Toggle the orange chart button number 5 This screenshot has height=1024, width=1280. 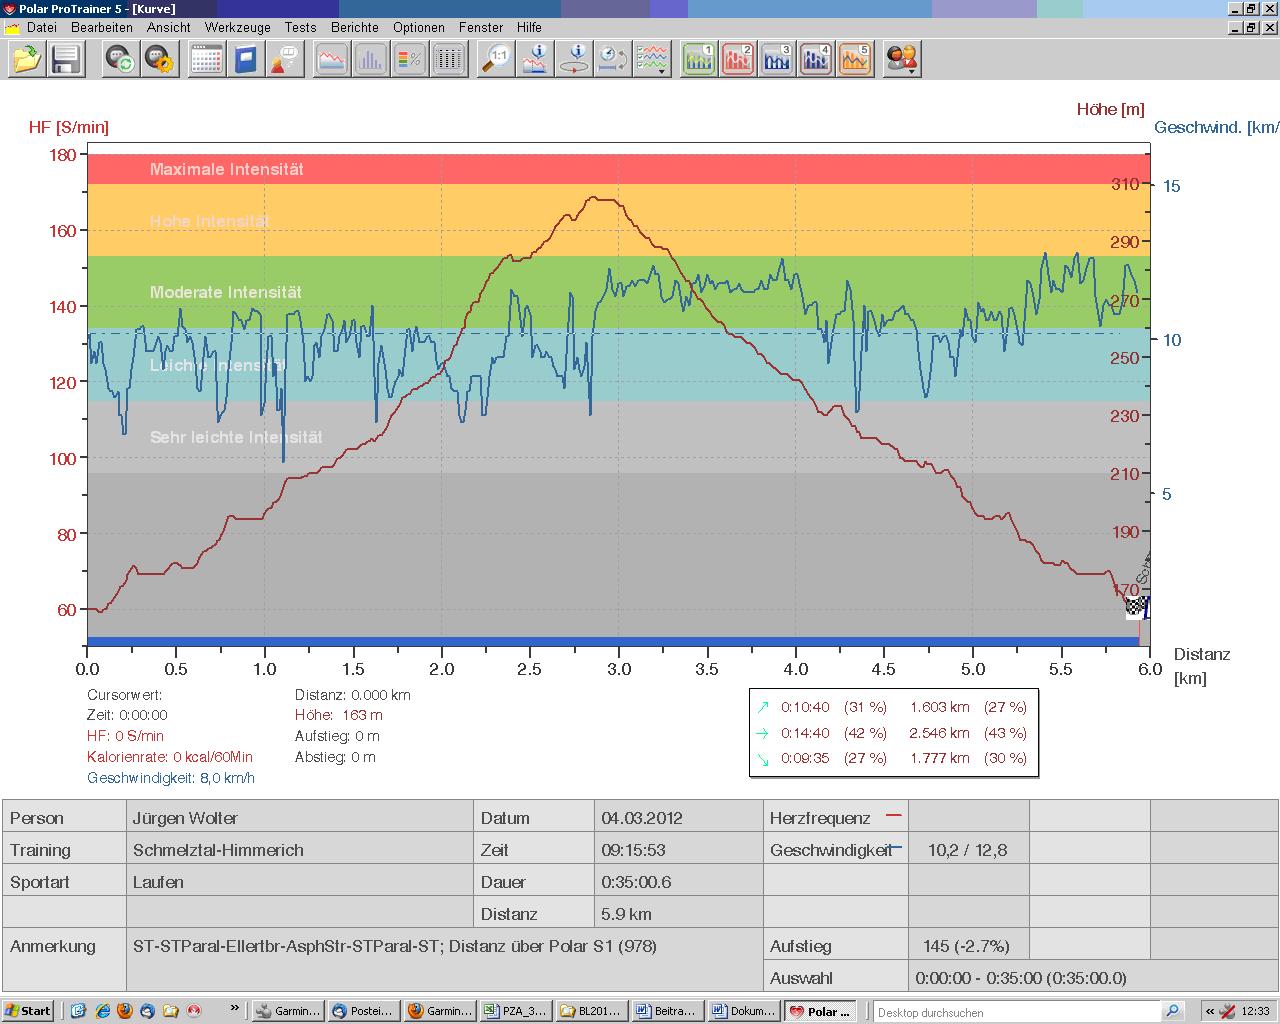(855, 60)
